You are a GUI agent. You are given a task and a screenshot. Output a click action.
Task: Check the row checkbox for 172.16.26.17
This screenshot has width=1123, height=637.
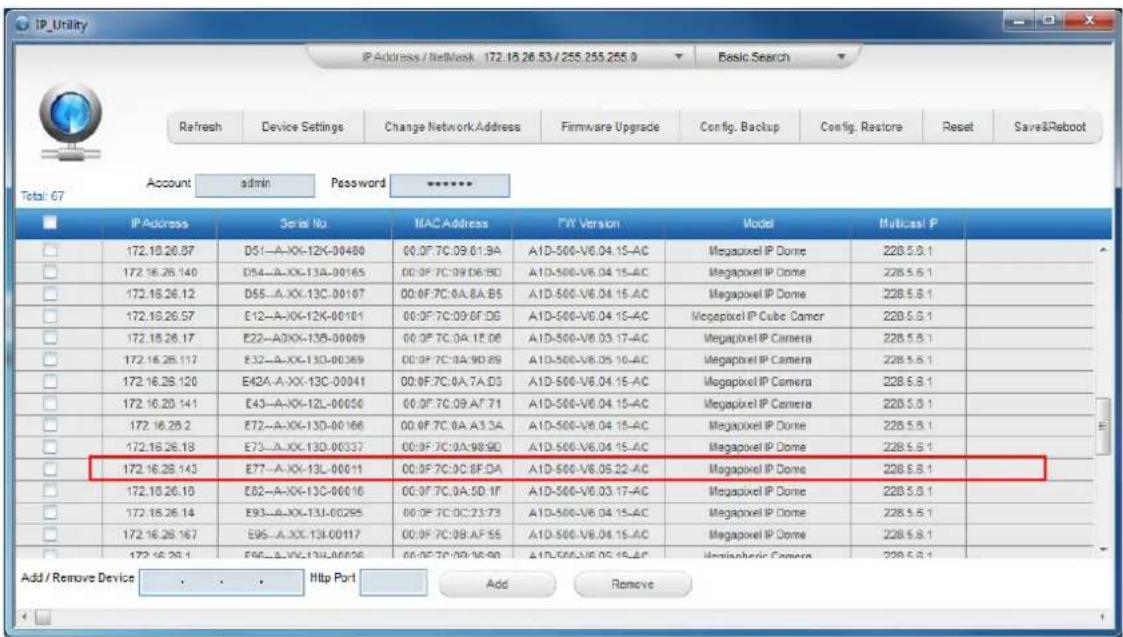pos(49,337)
